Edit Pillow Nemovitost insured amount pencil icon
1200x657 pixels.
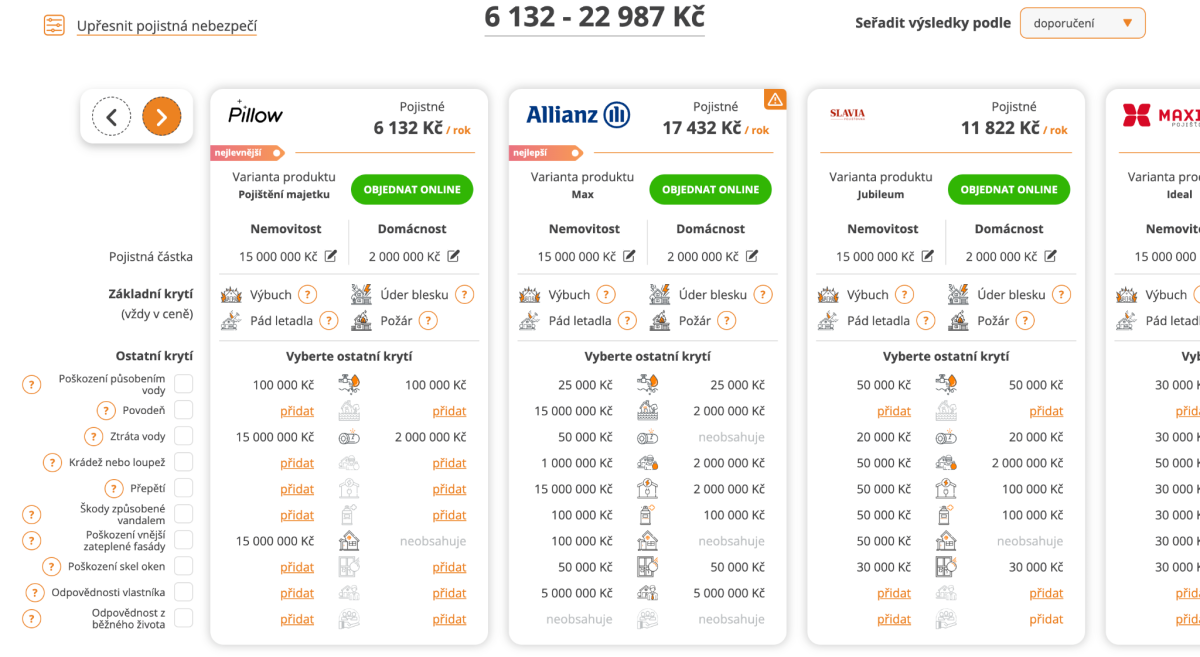(331, 257)
